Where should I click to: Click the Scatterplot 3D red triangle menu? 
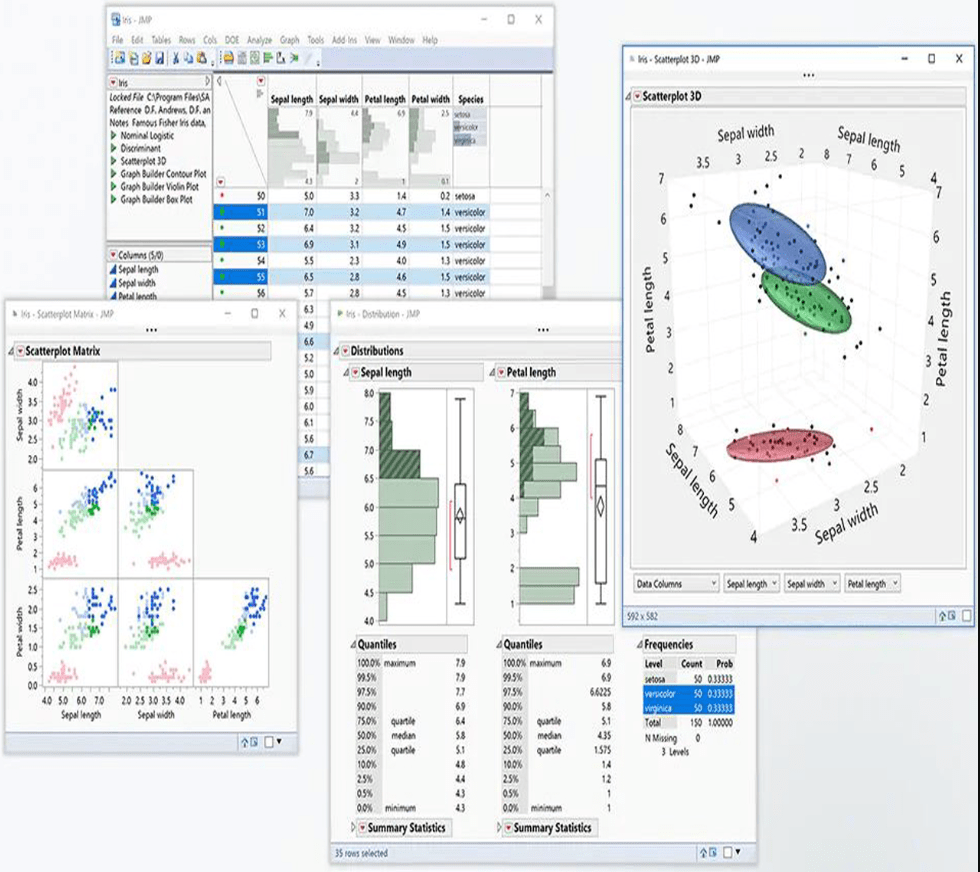(x=637, y=97)
